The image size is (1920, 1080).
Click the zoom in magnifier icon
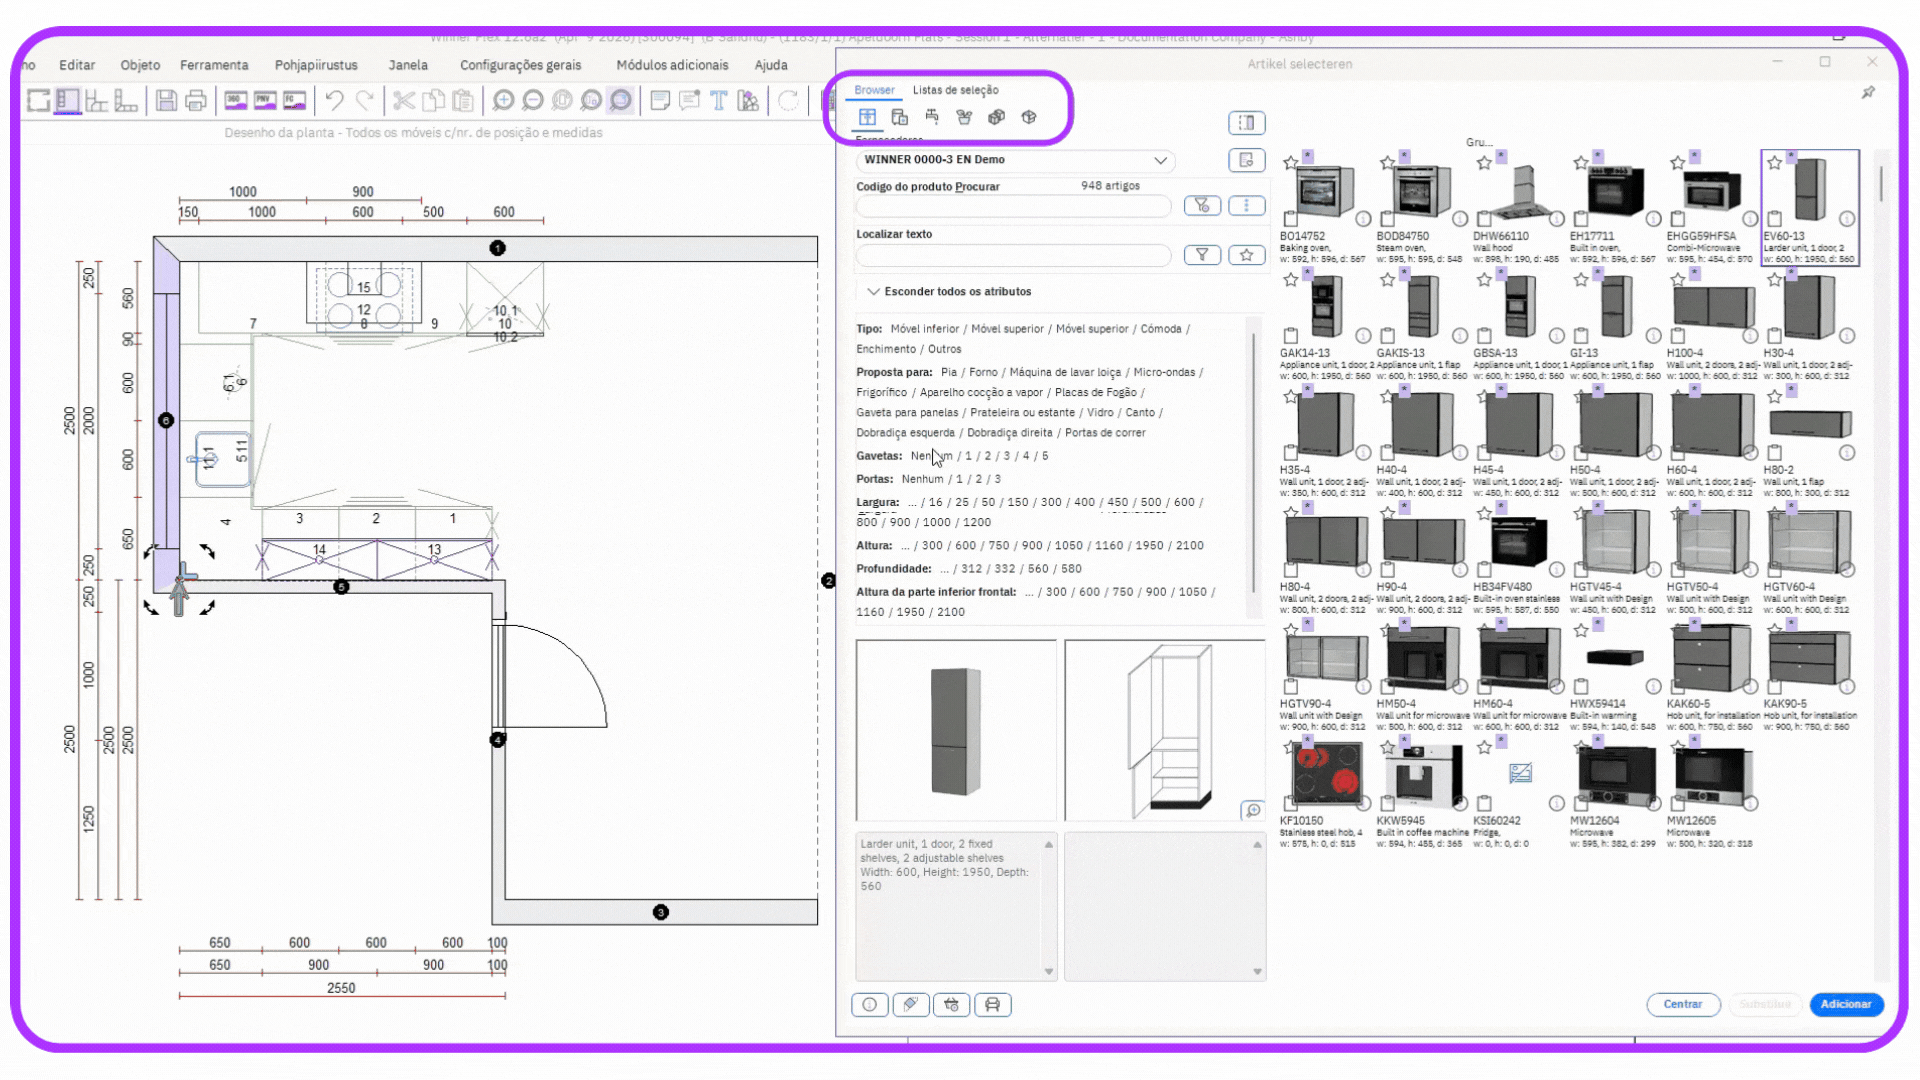(503, 100)
